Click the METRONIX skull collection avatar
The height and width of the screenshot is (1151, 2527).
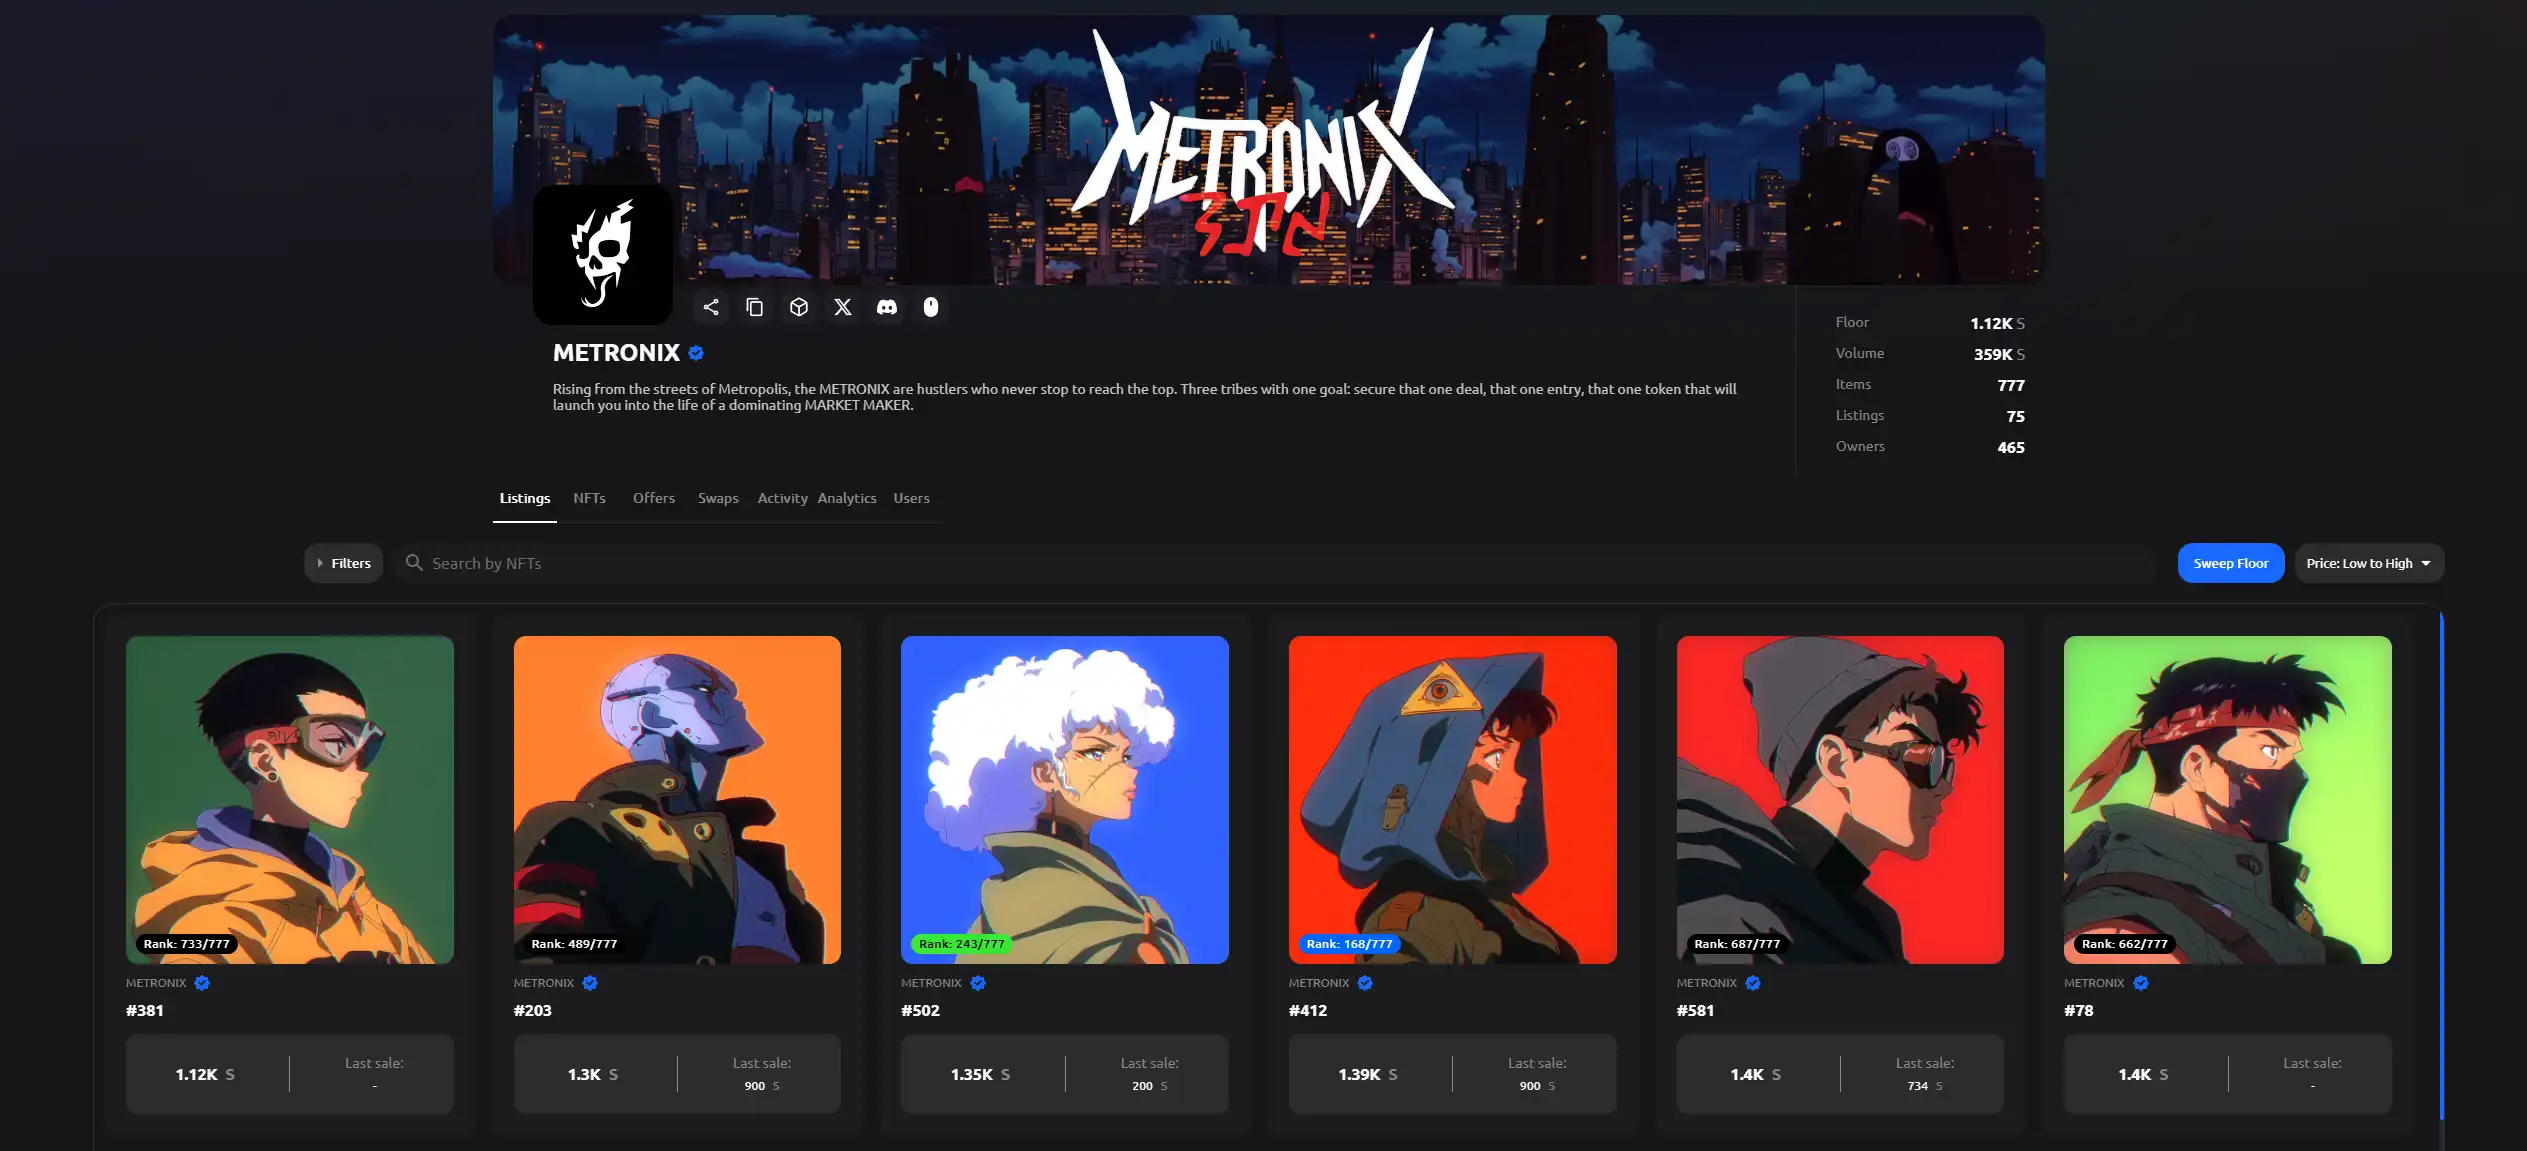603,255
